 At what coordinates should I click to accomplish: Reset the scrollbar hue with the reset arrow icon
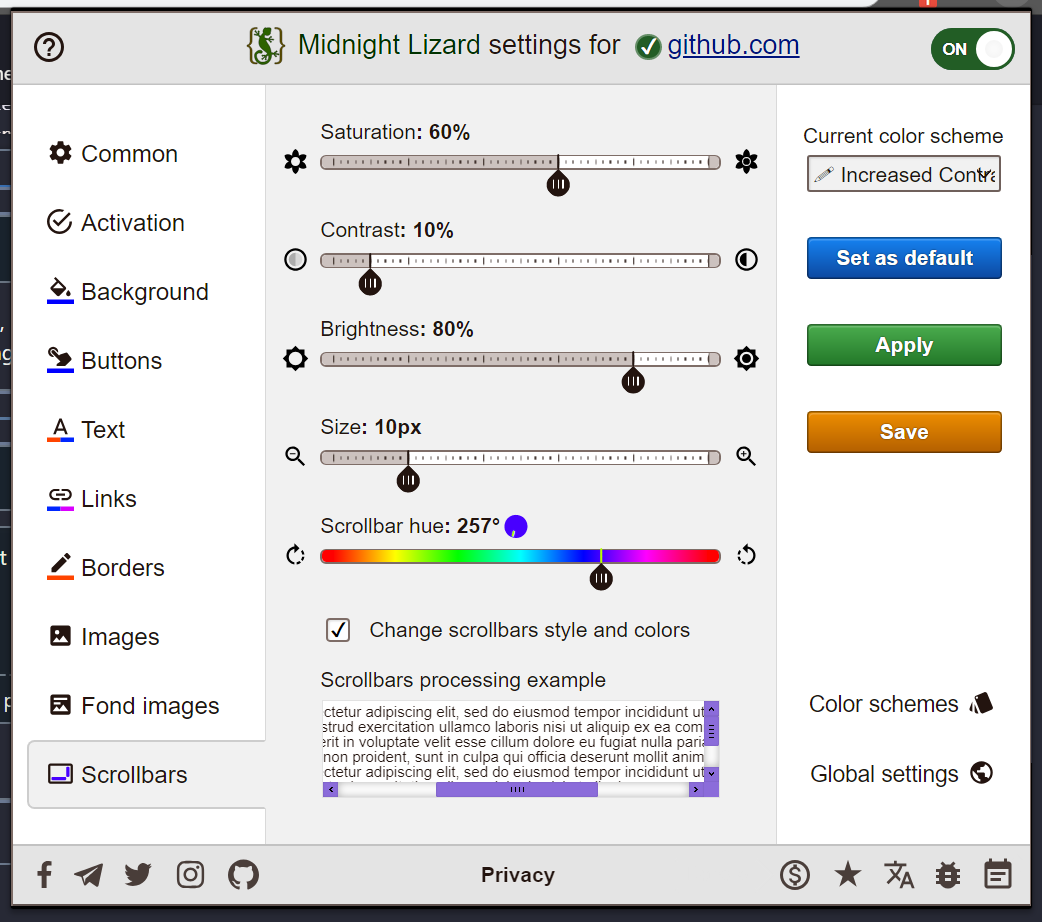tap(746, 555)
